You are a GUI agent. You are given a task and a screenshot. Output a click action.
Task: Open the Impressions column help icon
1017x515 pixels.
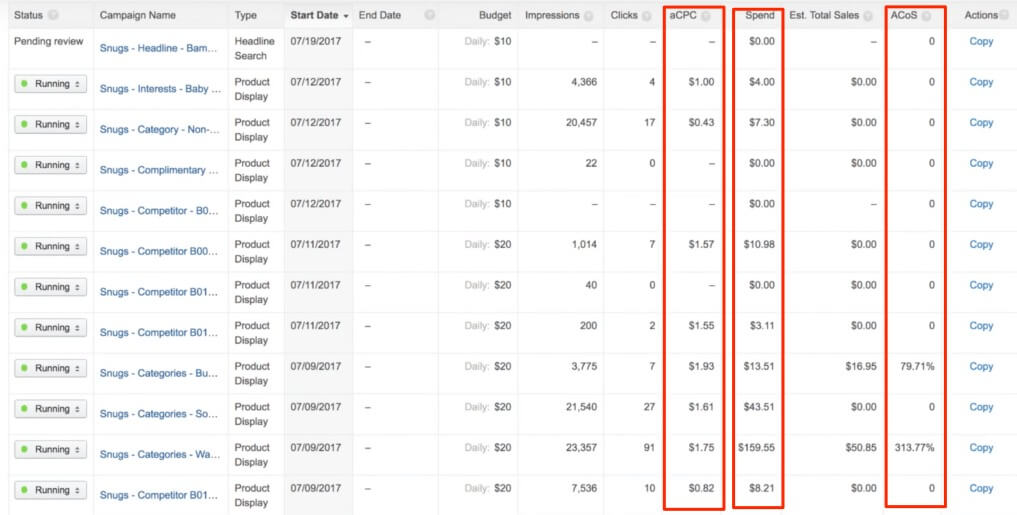[588, 16]
